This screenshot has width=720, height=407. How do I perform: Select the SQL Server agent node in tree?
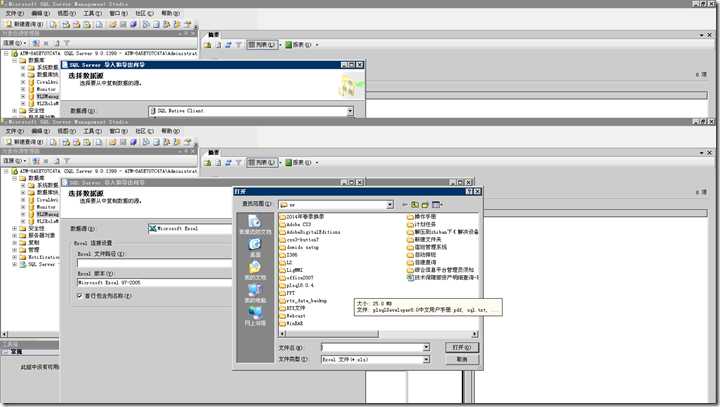41,265
